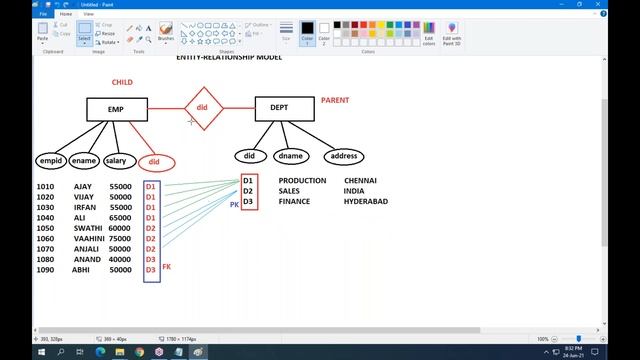Click the horizontal scrollbar thumb

[259, 330]
